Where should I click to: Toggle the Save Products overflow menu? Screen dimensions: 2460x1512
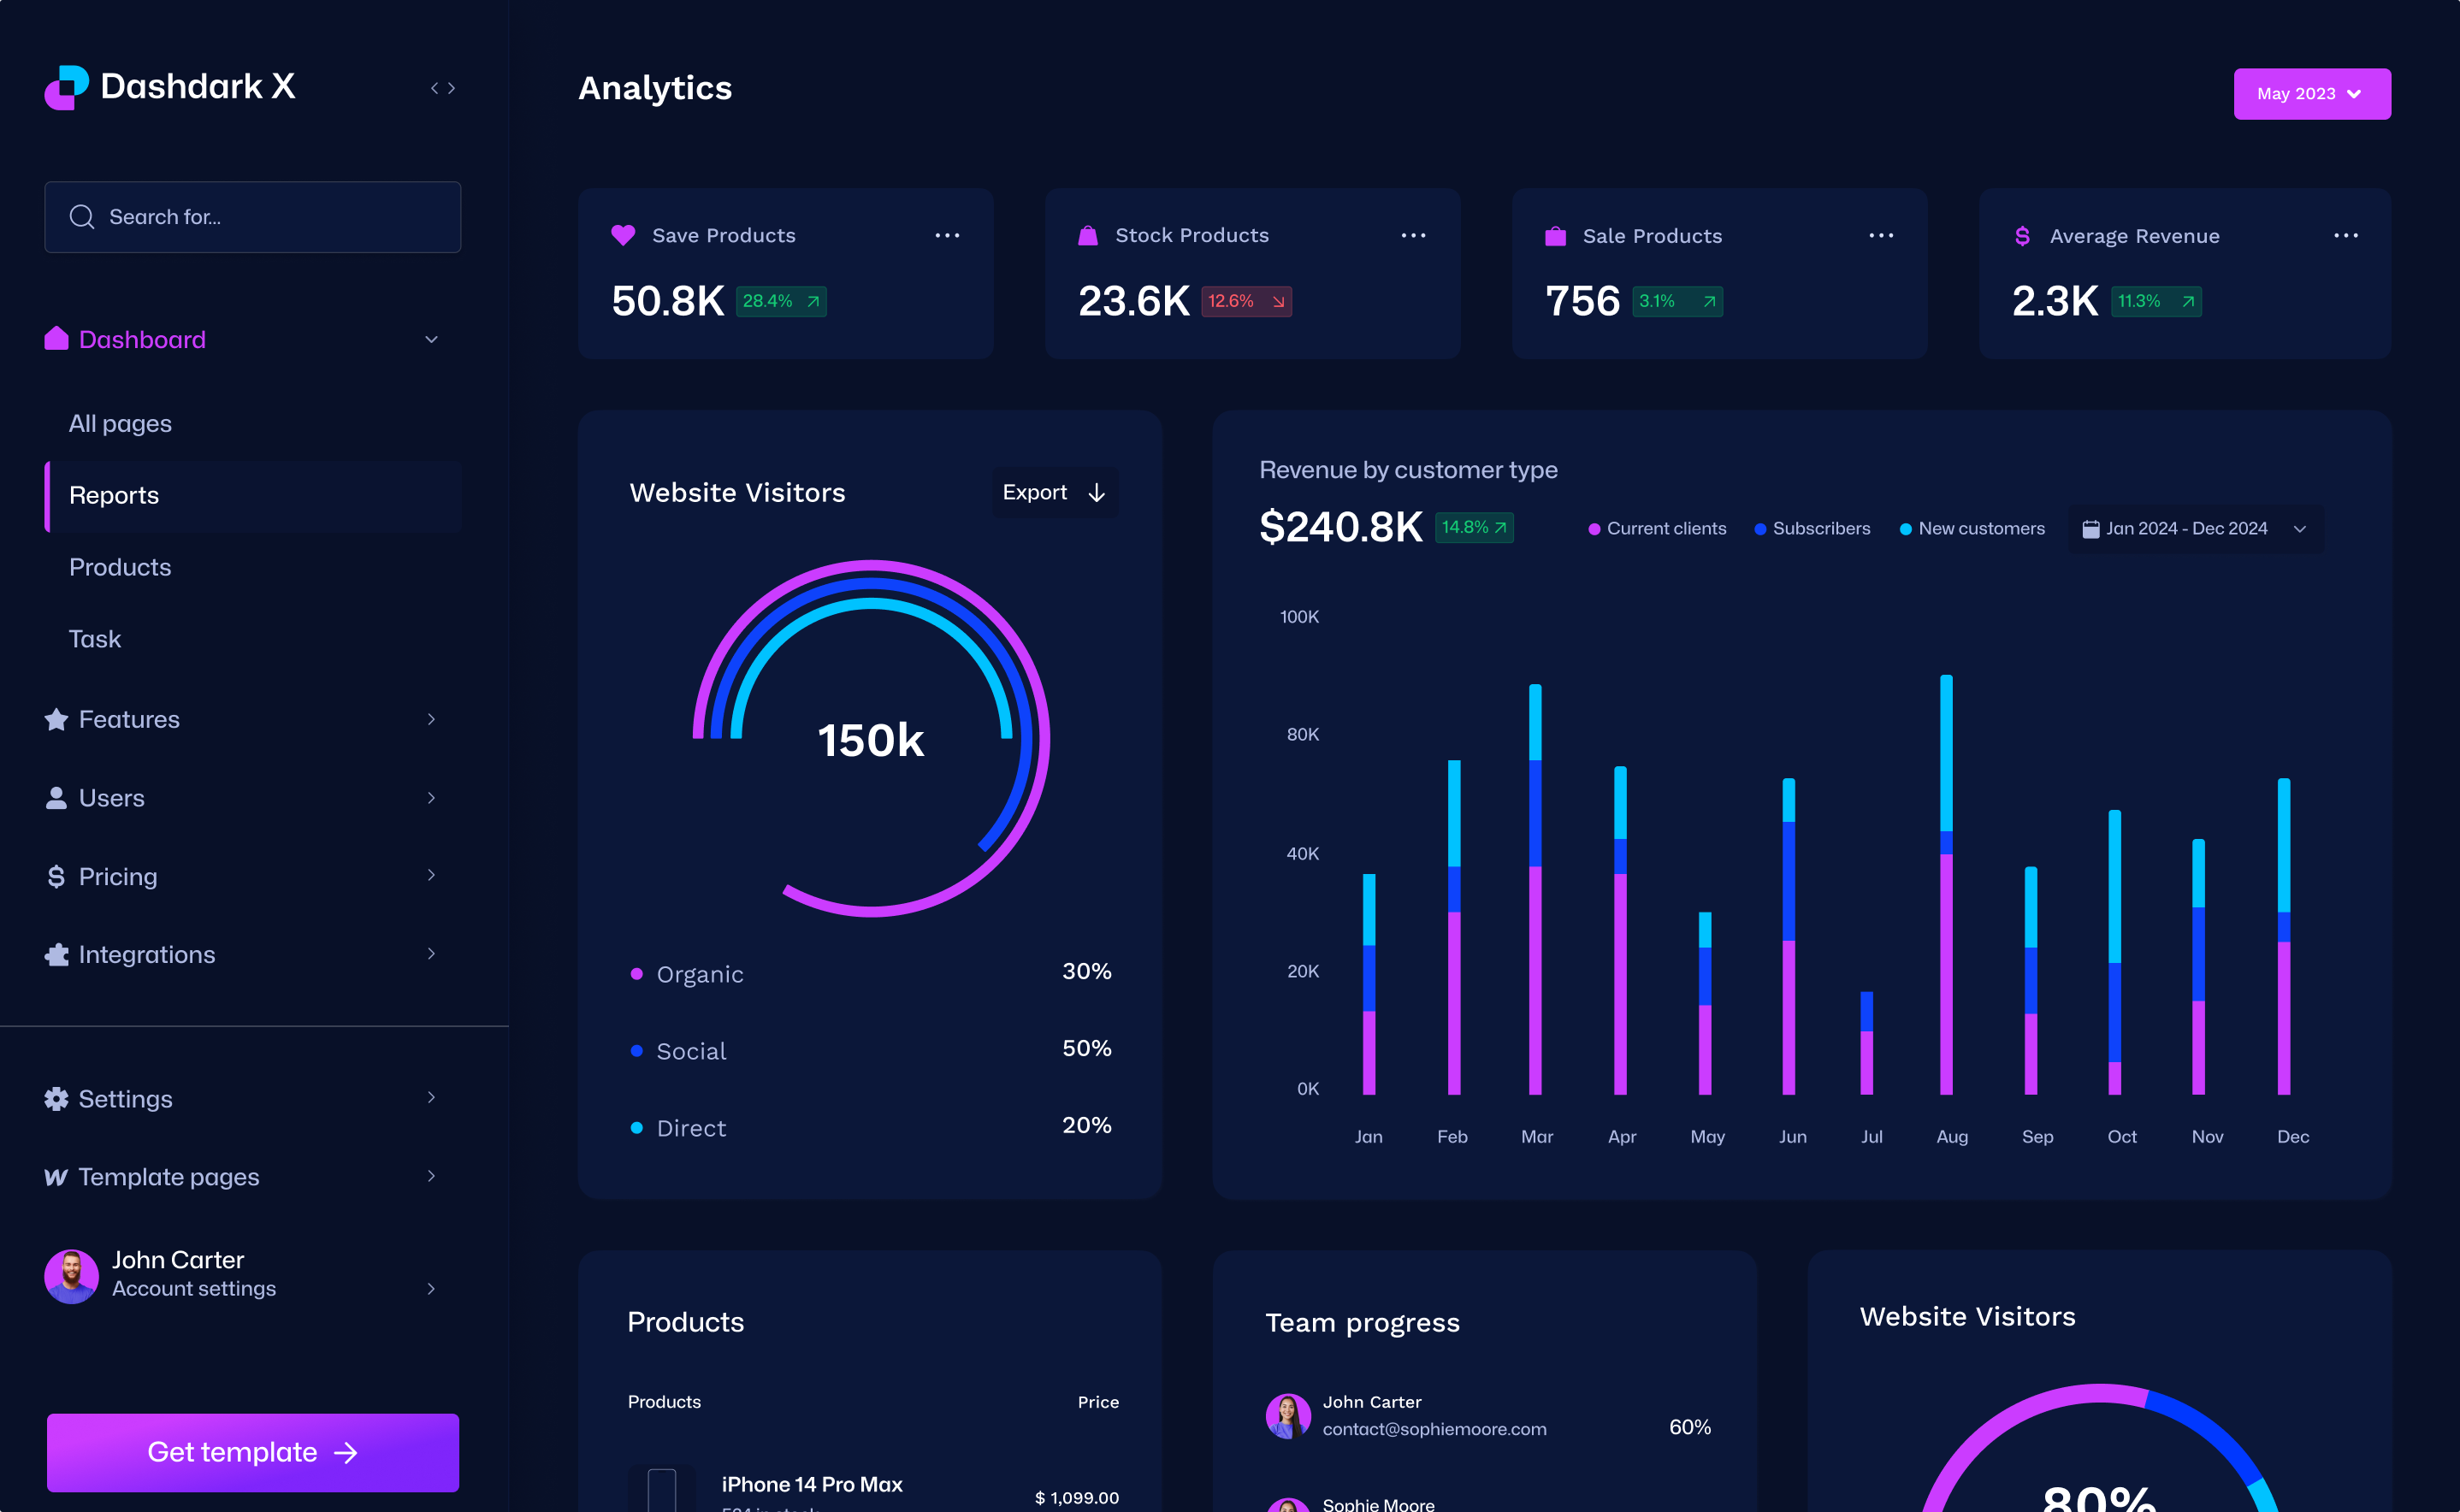tap(947, 235)
